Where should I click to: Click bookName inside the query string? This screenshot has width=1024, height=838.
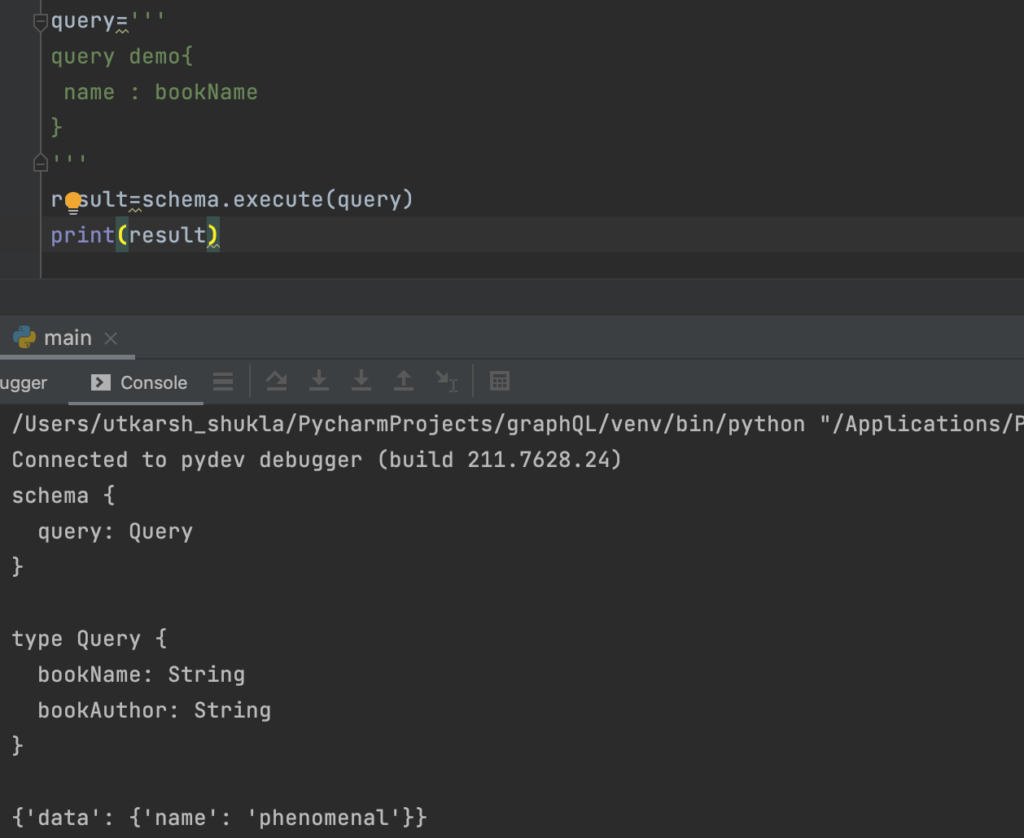coord(206,92)
